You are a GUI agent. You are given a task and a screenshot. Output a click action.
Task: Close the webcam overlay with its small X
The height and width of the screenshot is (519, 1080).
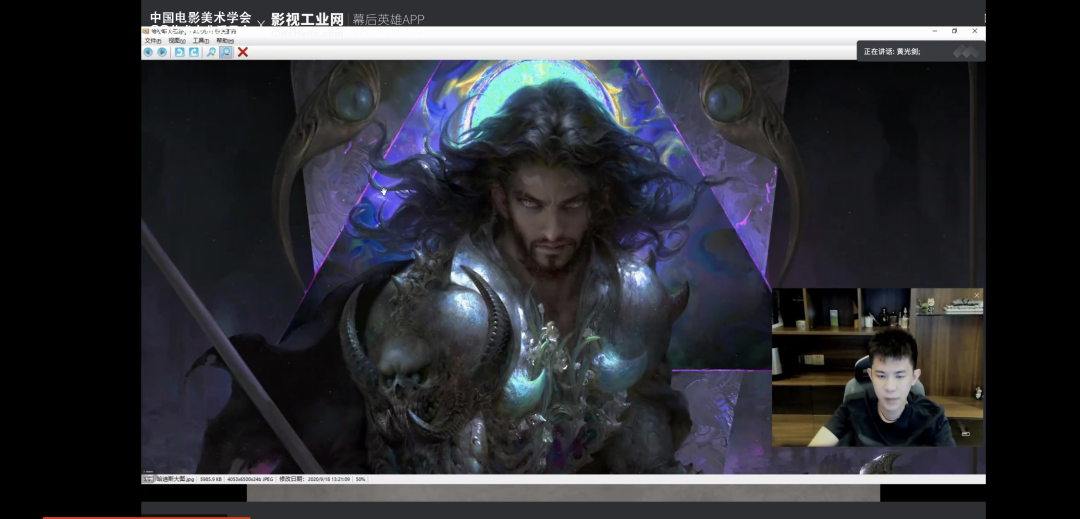tap(977, 294)
